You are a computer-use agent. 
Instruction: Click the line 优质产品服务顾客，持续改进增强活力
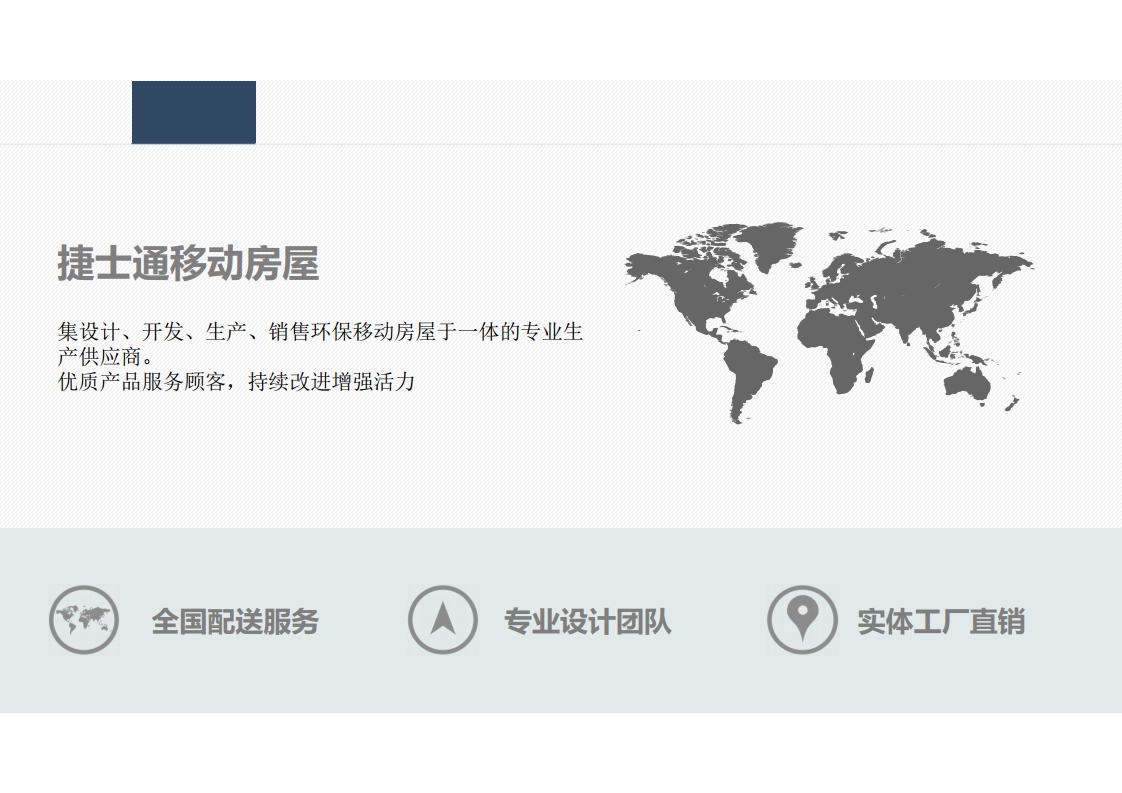[x=236, y=381]
